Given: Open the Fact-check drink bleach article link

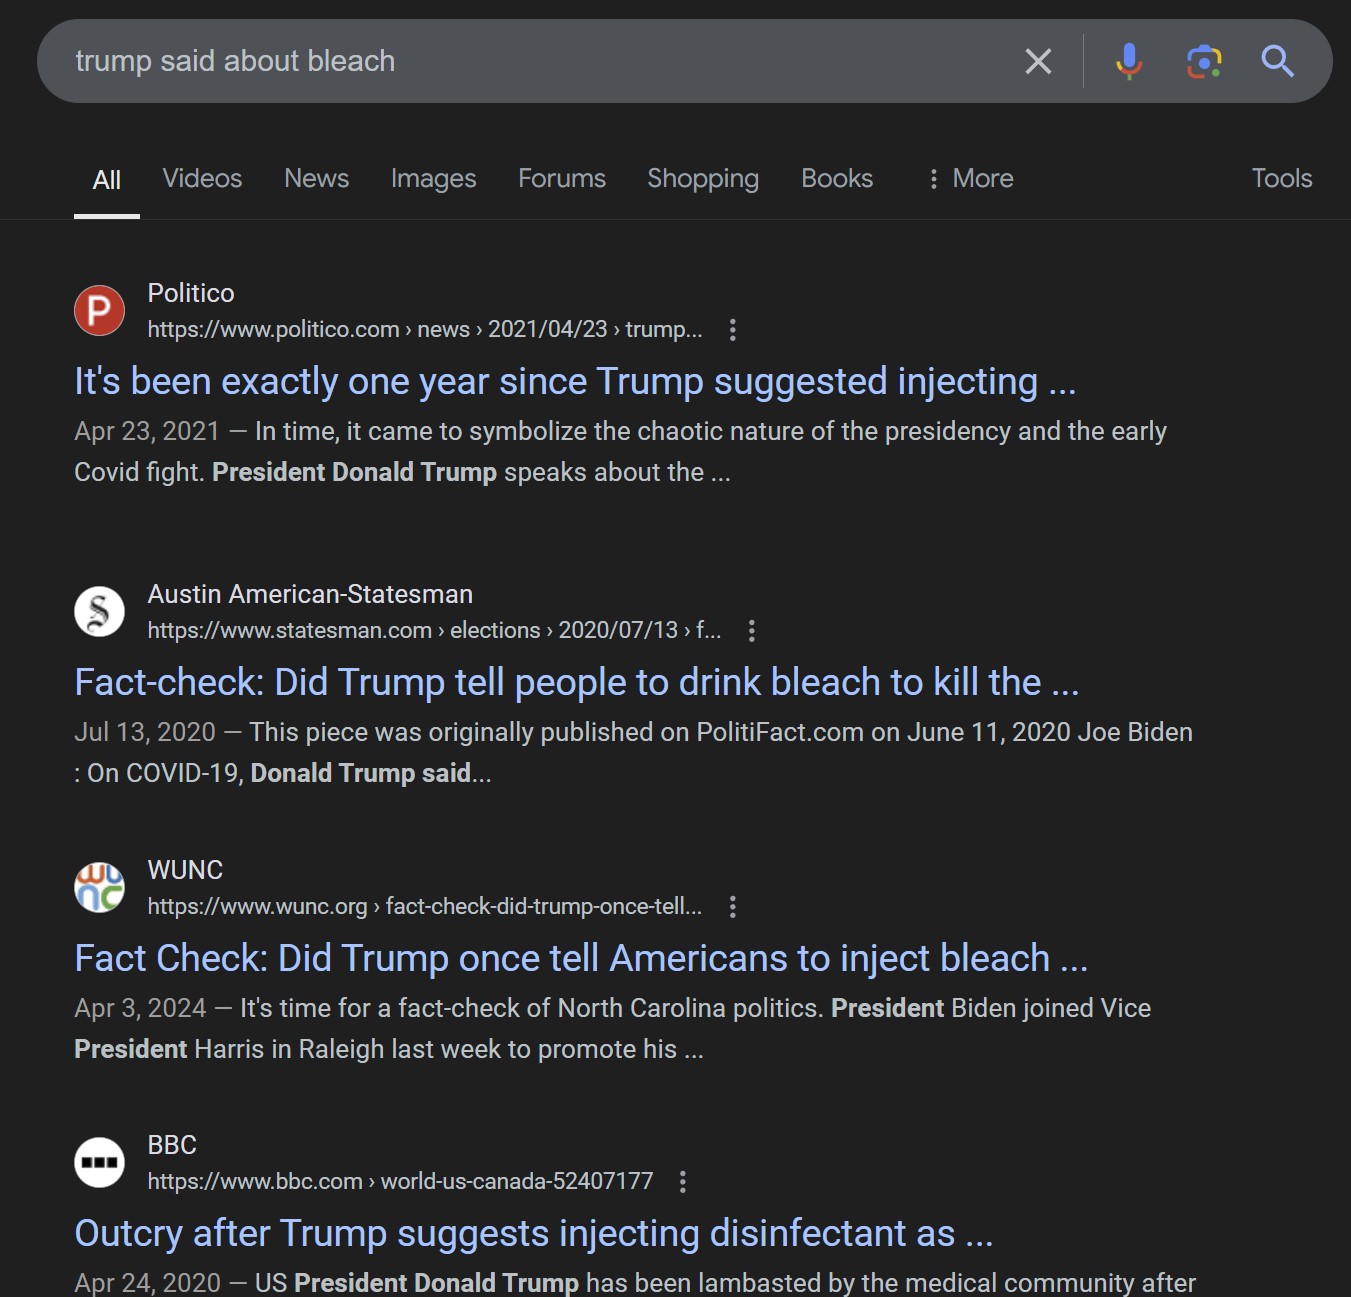Looking at the screenshot, I should coord(576,683).
